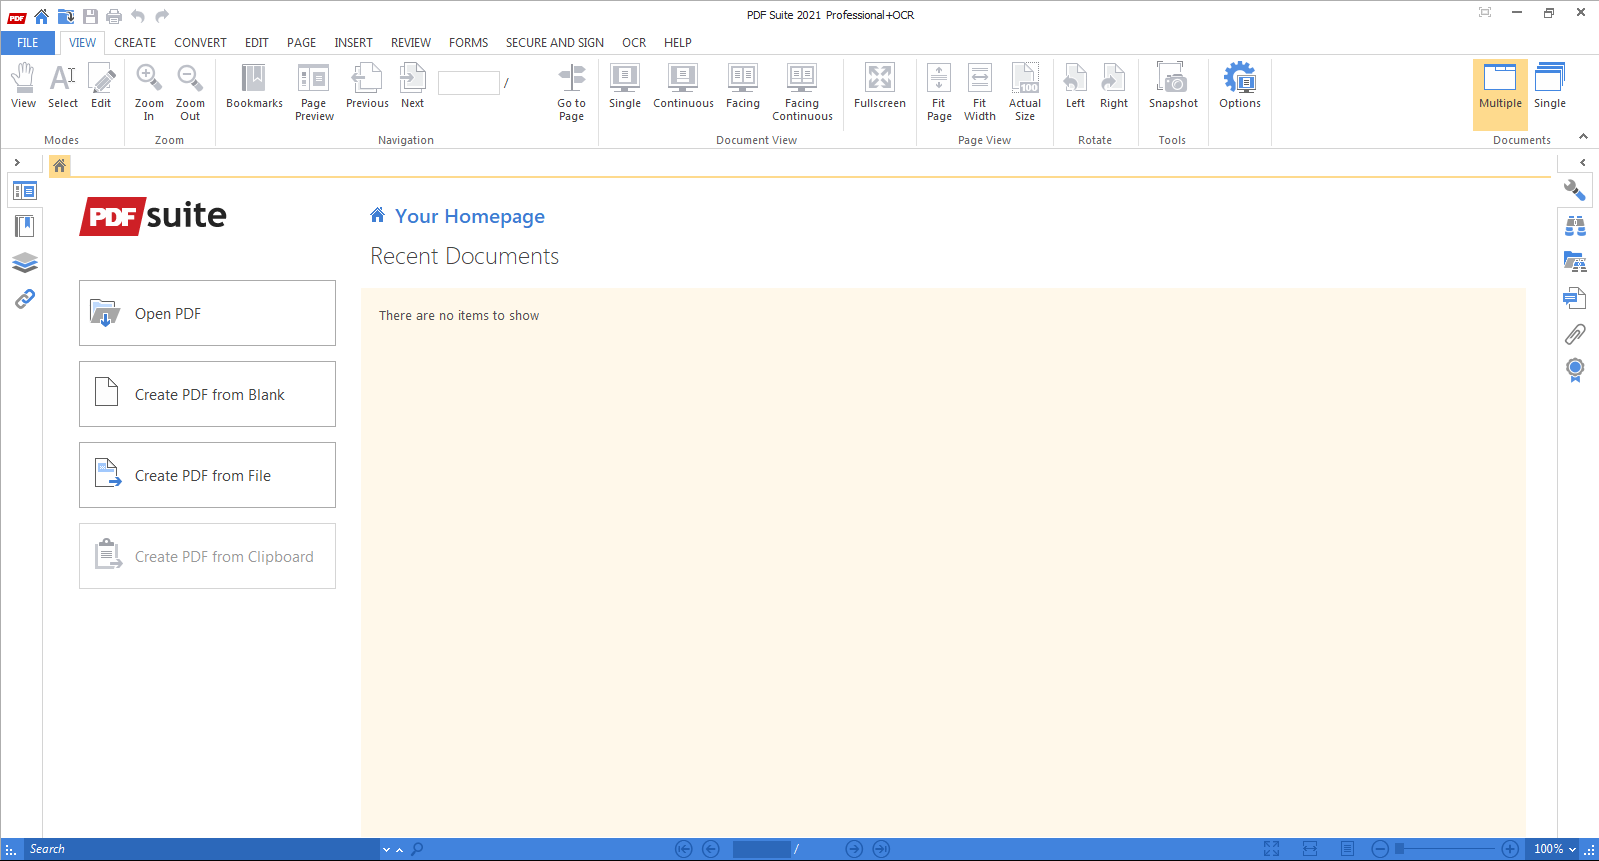This screenshot has height=861, width=1599.
Task: Click the Search field in status bar
Action: (200, 849)
